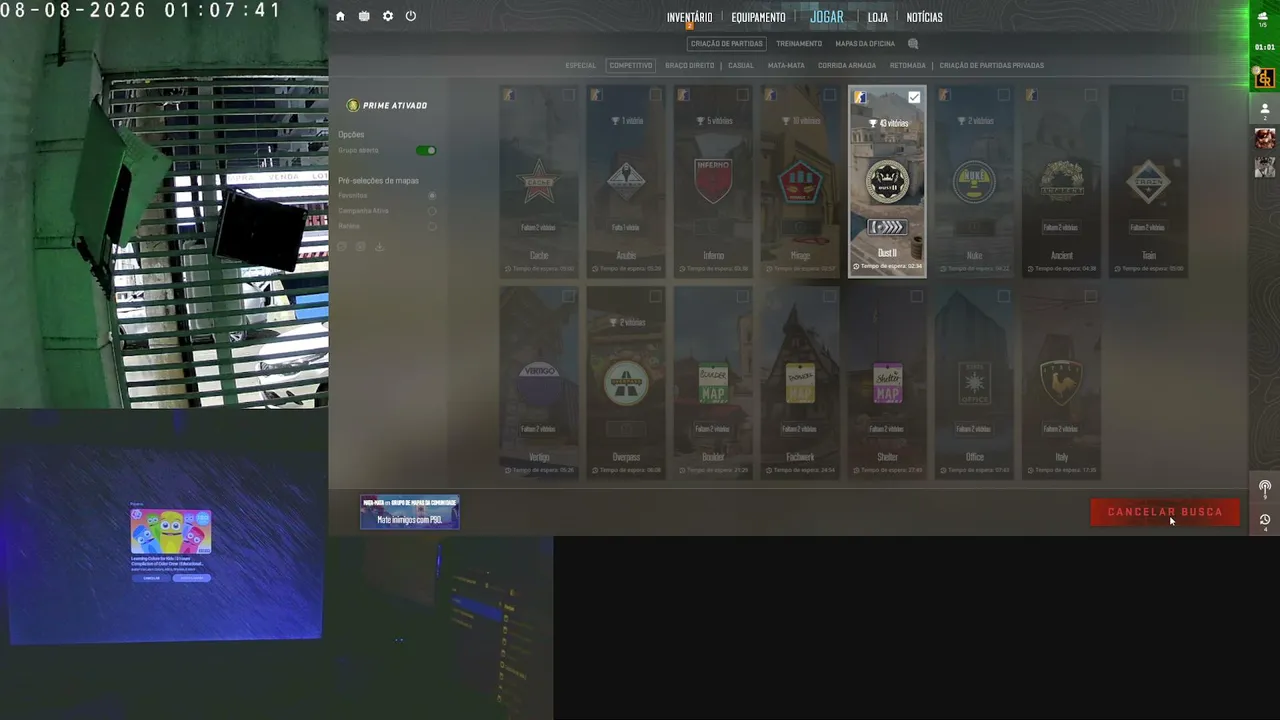The image size is (1280, 720).
Task: Check the Office map checkbox
Action: [x=1003, y=296]
